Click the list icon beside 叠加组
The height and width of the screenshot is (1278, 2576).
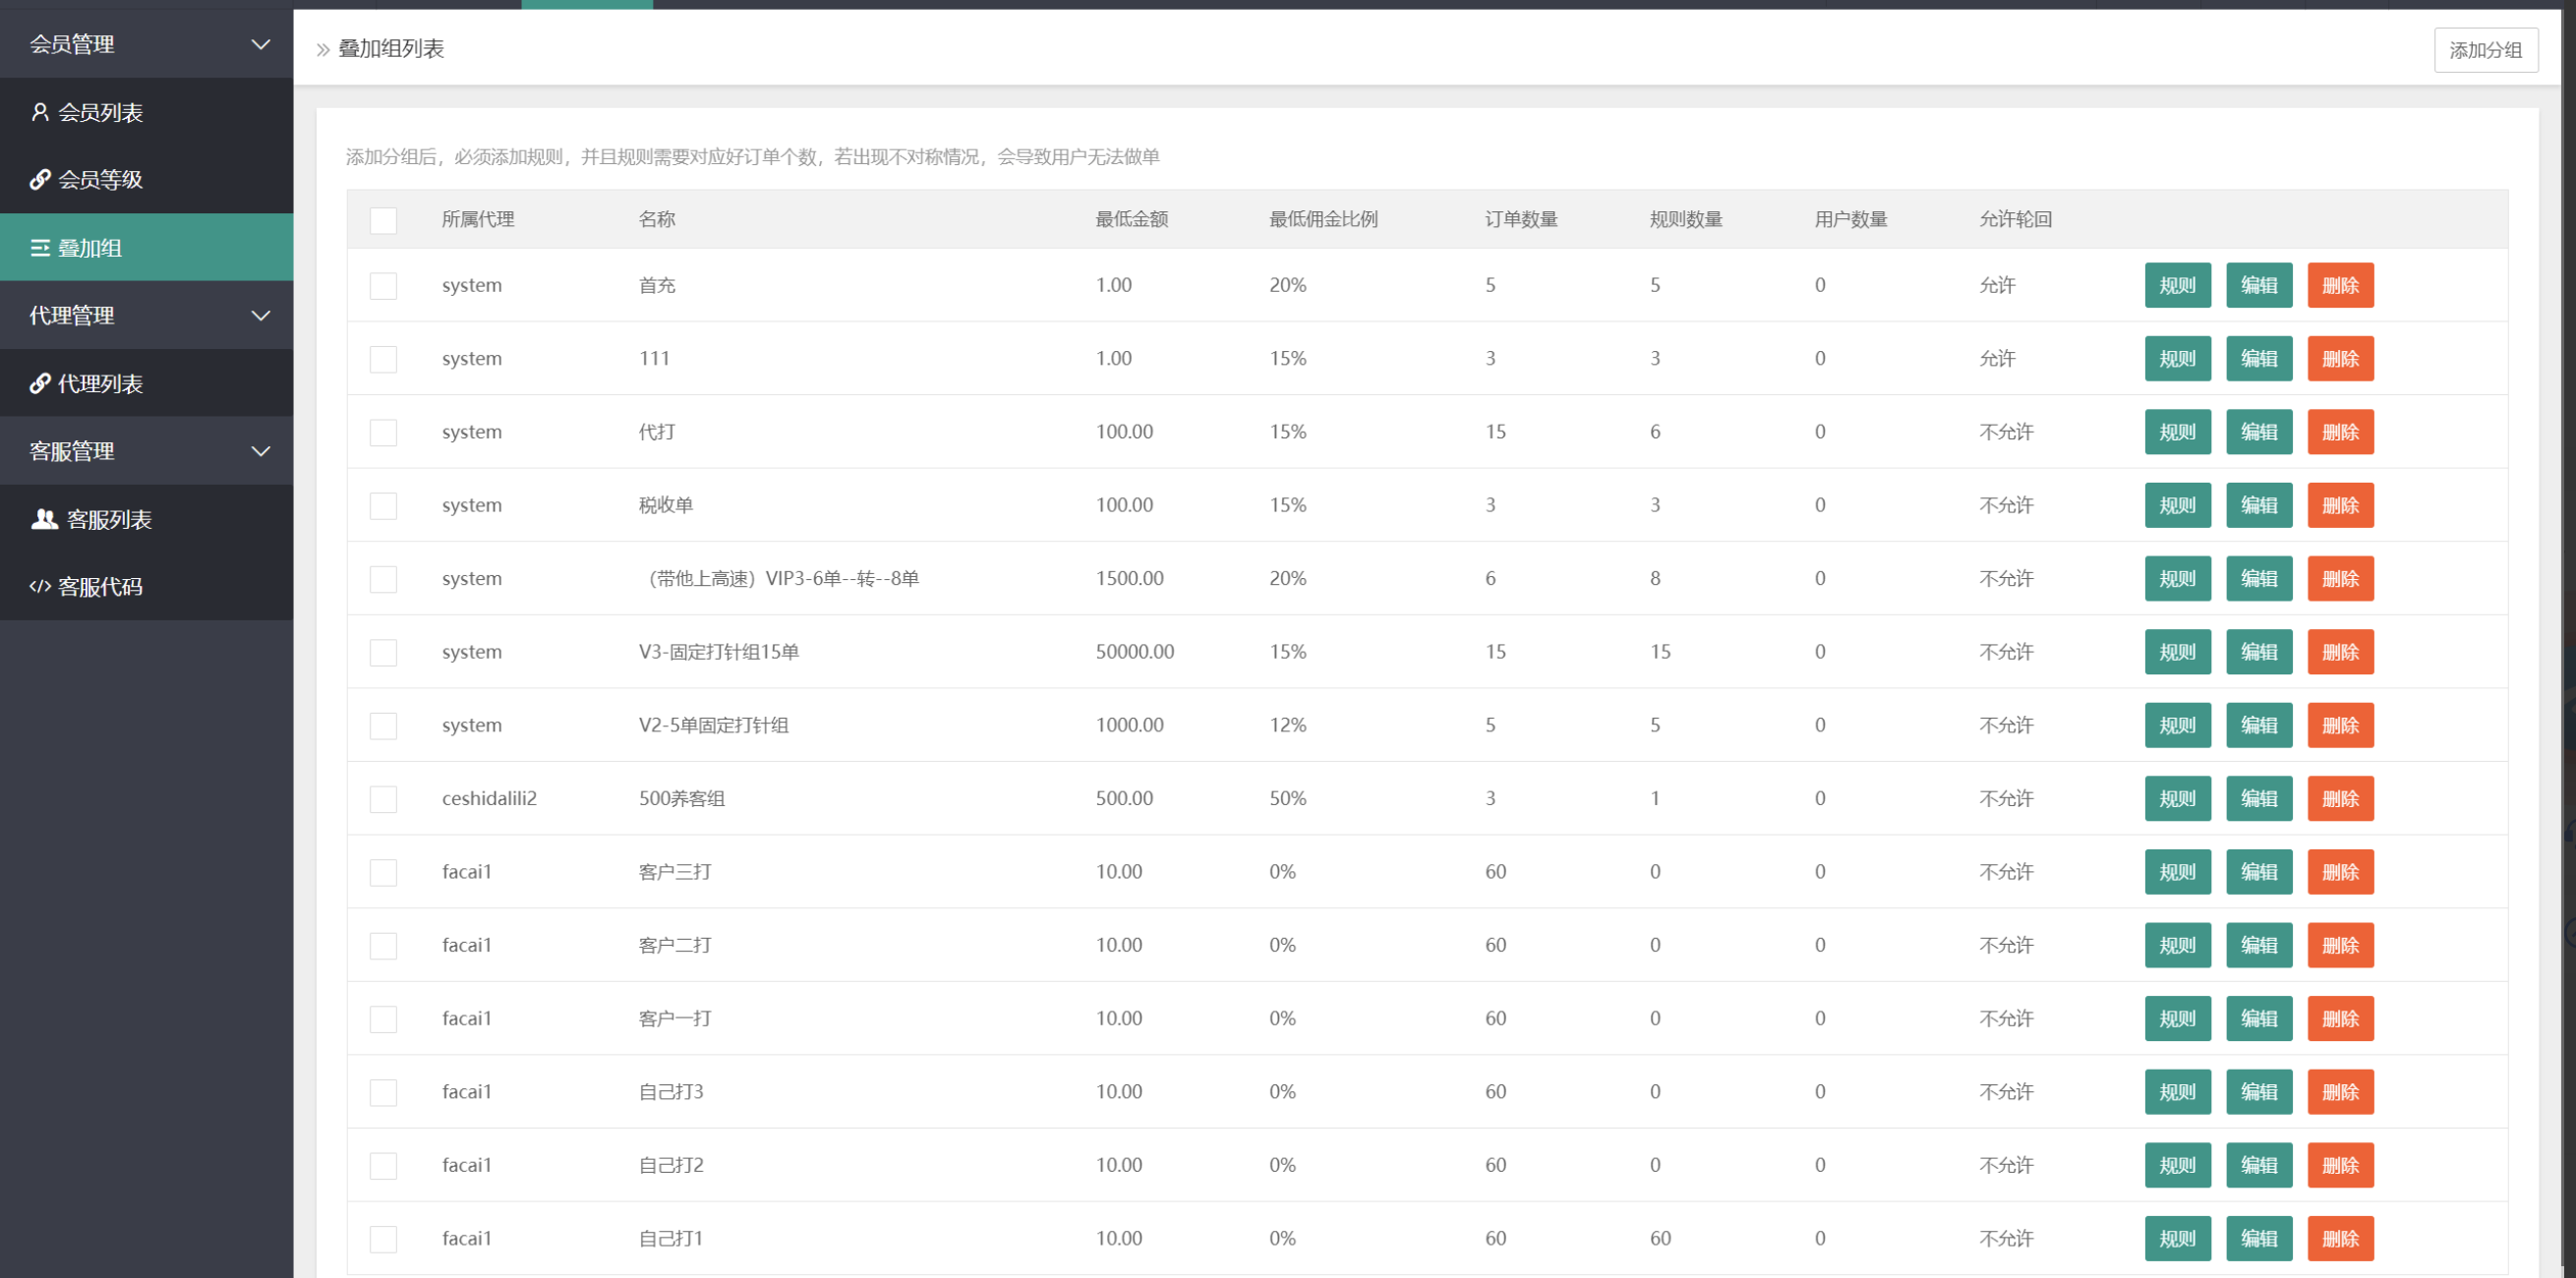pyautogui.click(x=40, y=248)
